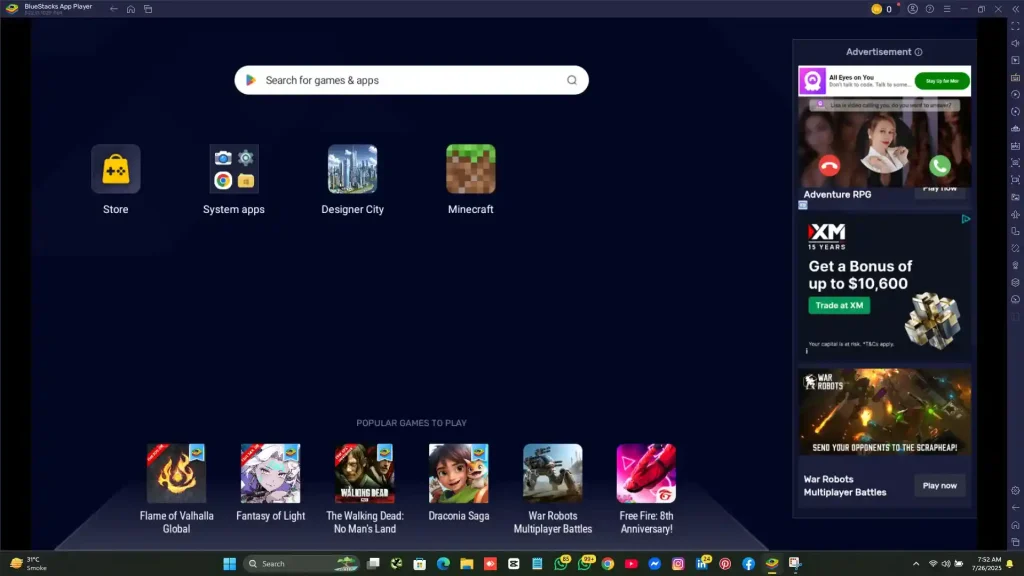Click the red decline call button in ad
1024x576 pixels.
click(829, 166)
